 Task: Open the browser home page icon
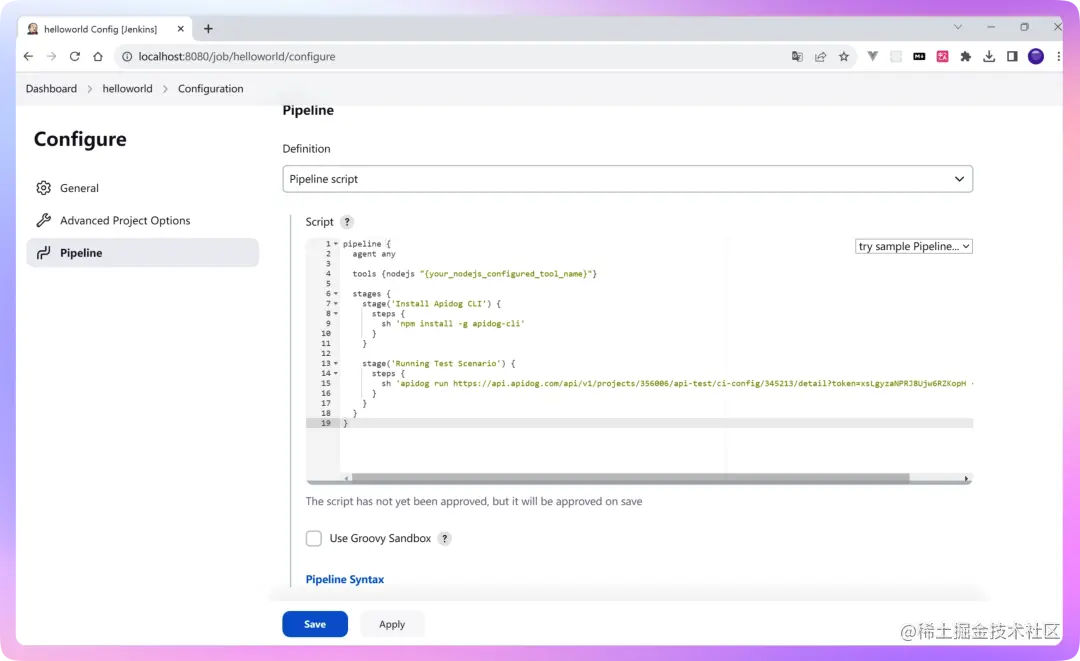[98, 56]
